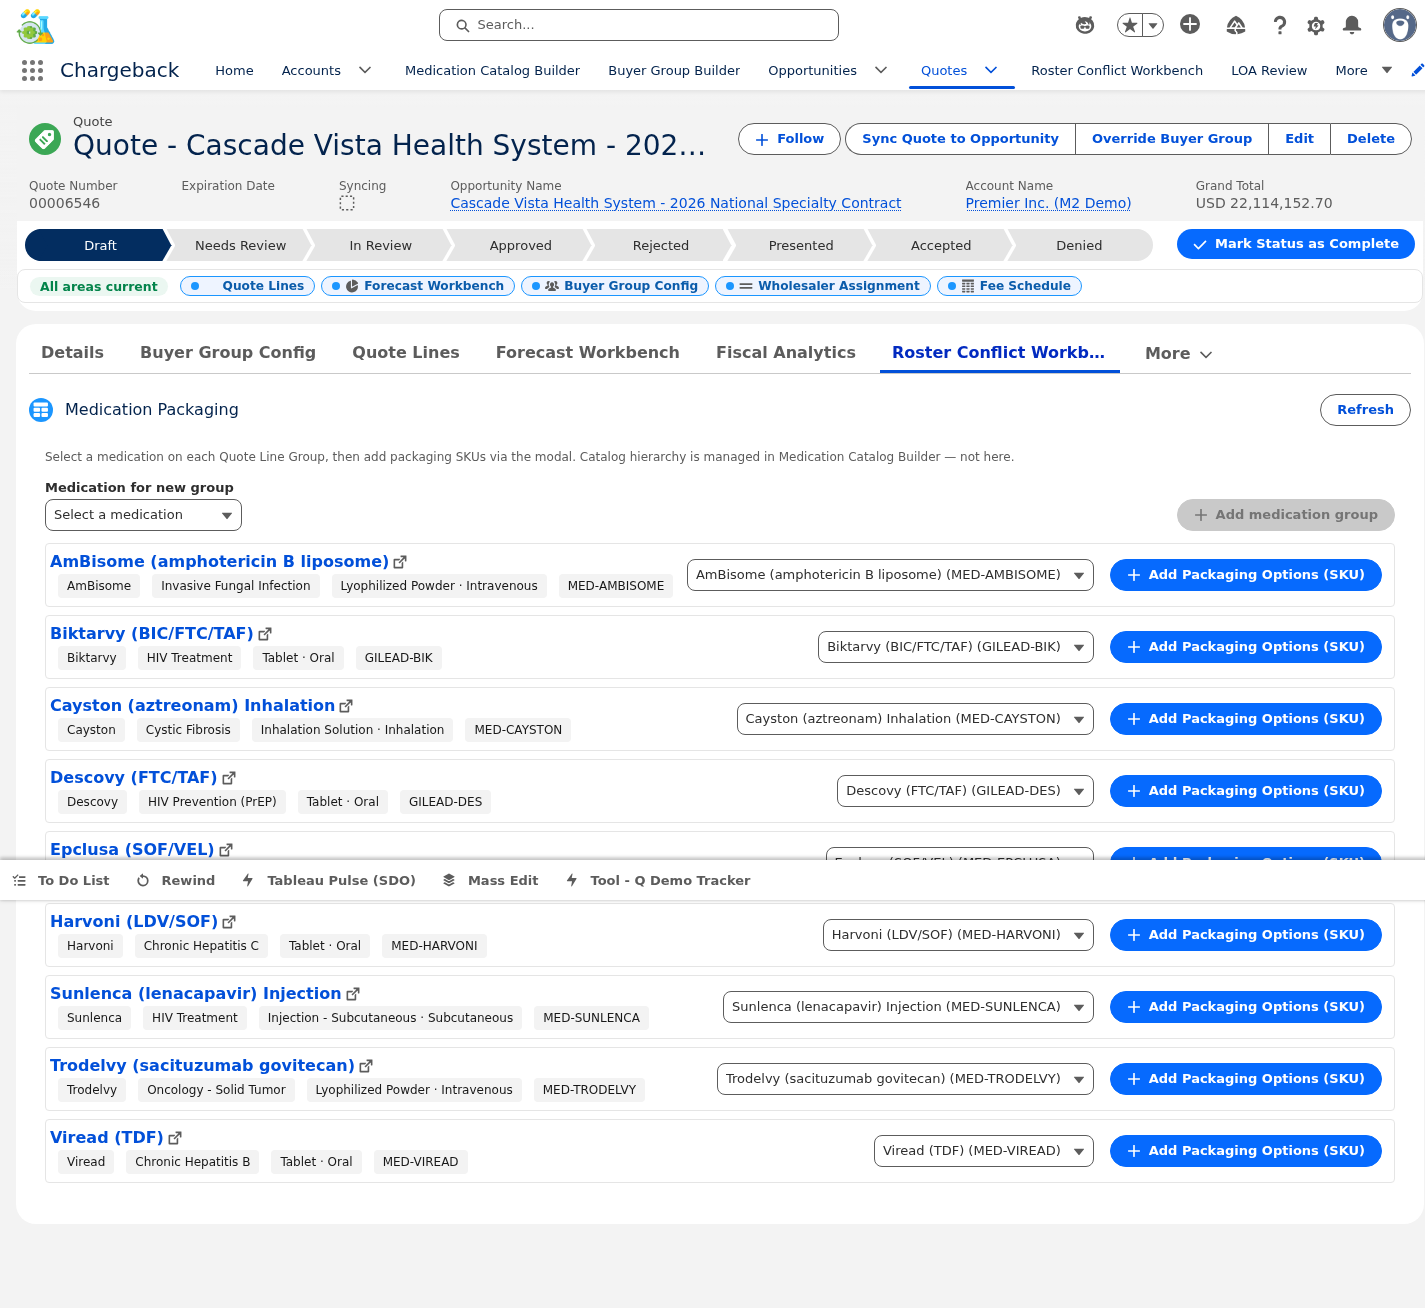Open Trodelvy external link icon
Viewport: 1425px width, 1308px height.
(366, 1067)
